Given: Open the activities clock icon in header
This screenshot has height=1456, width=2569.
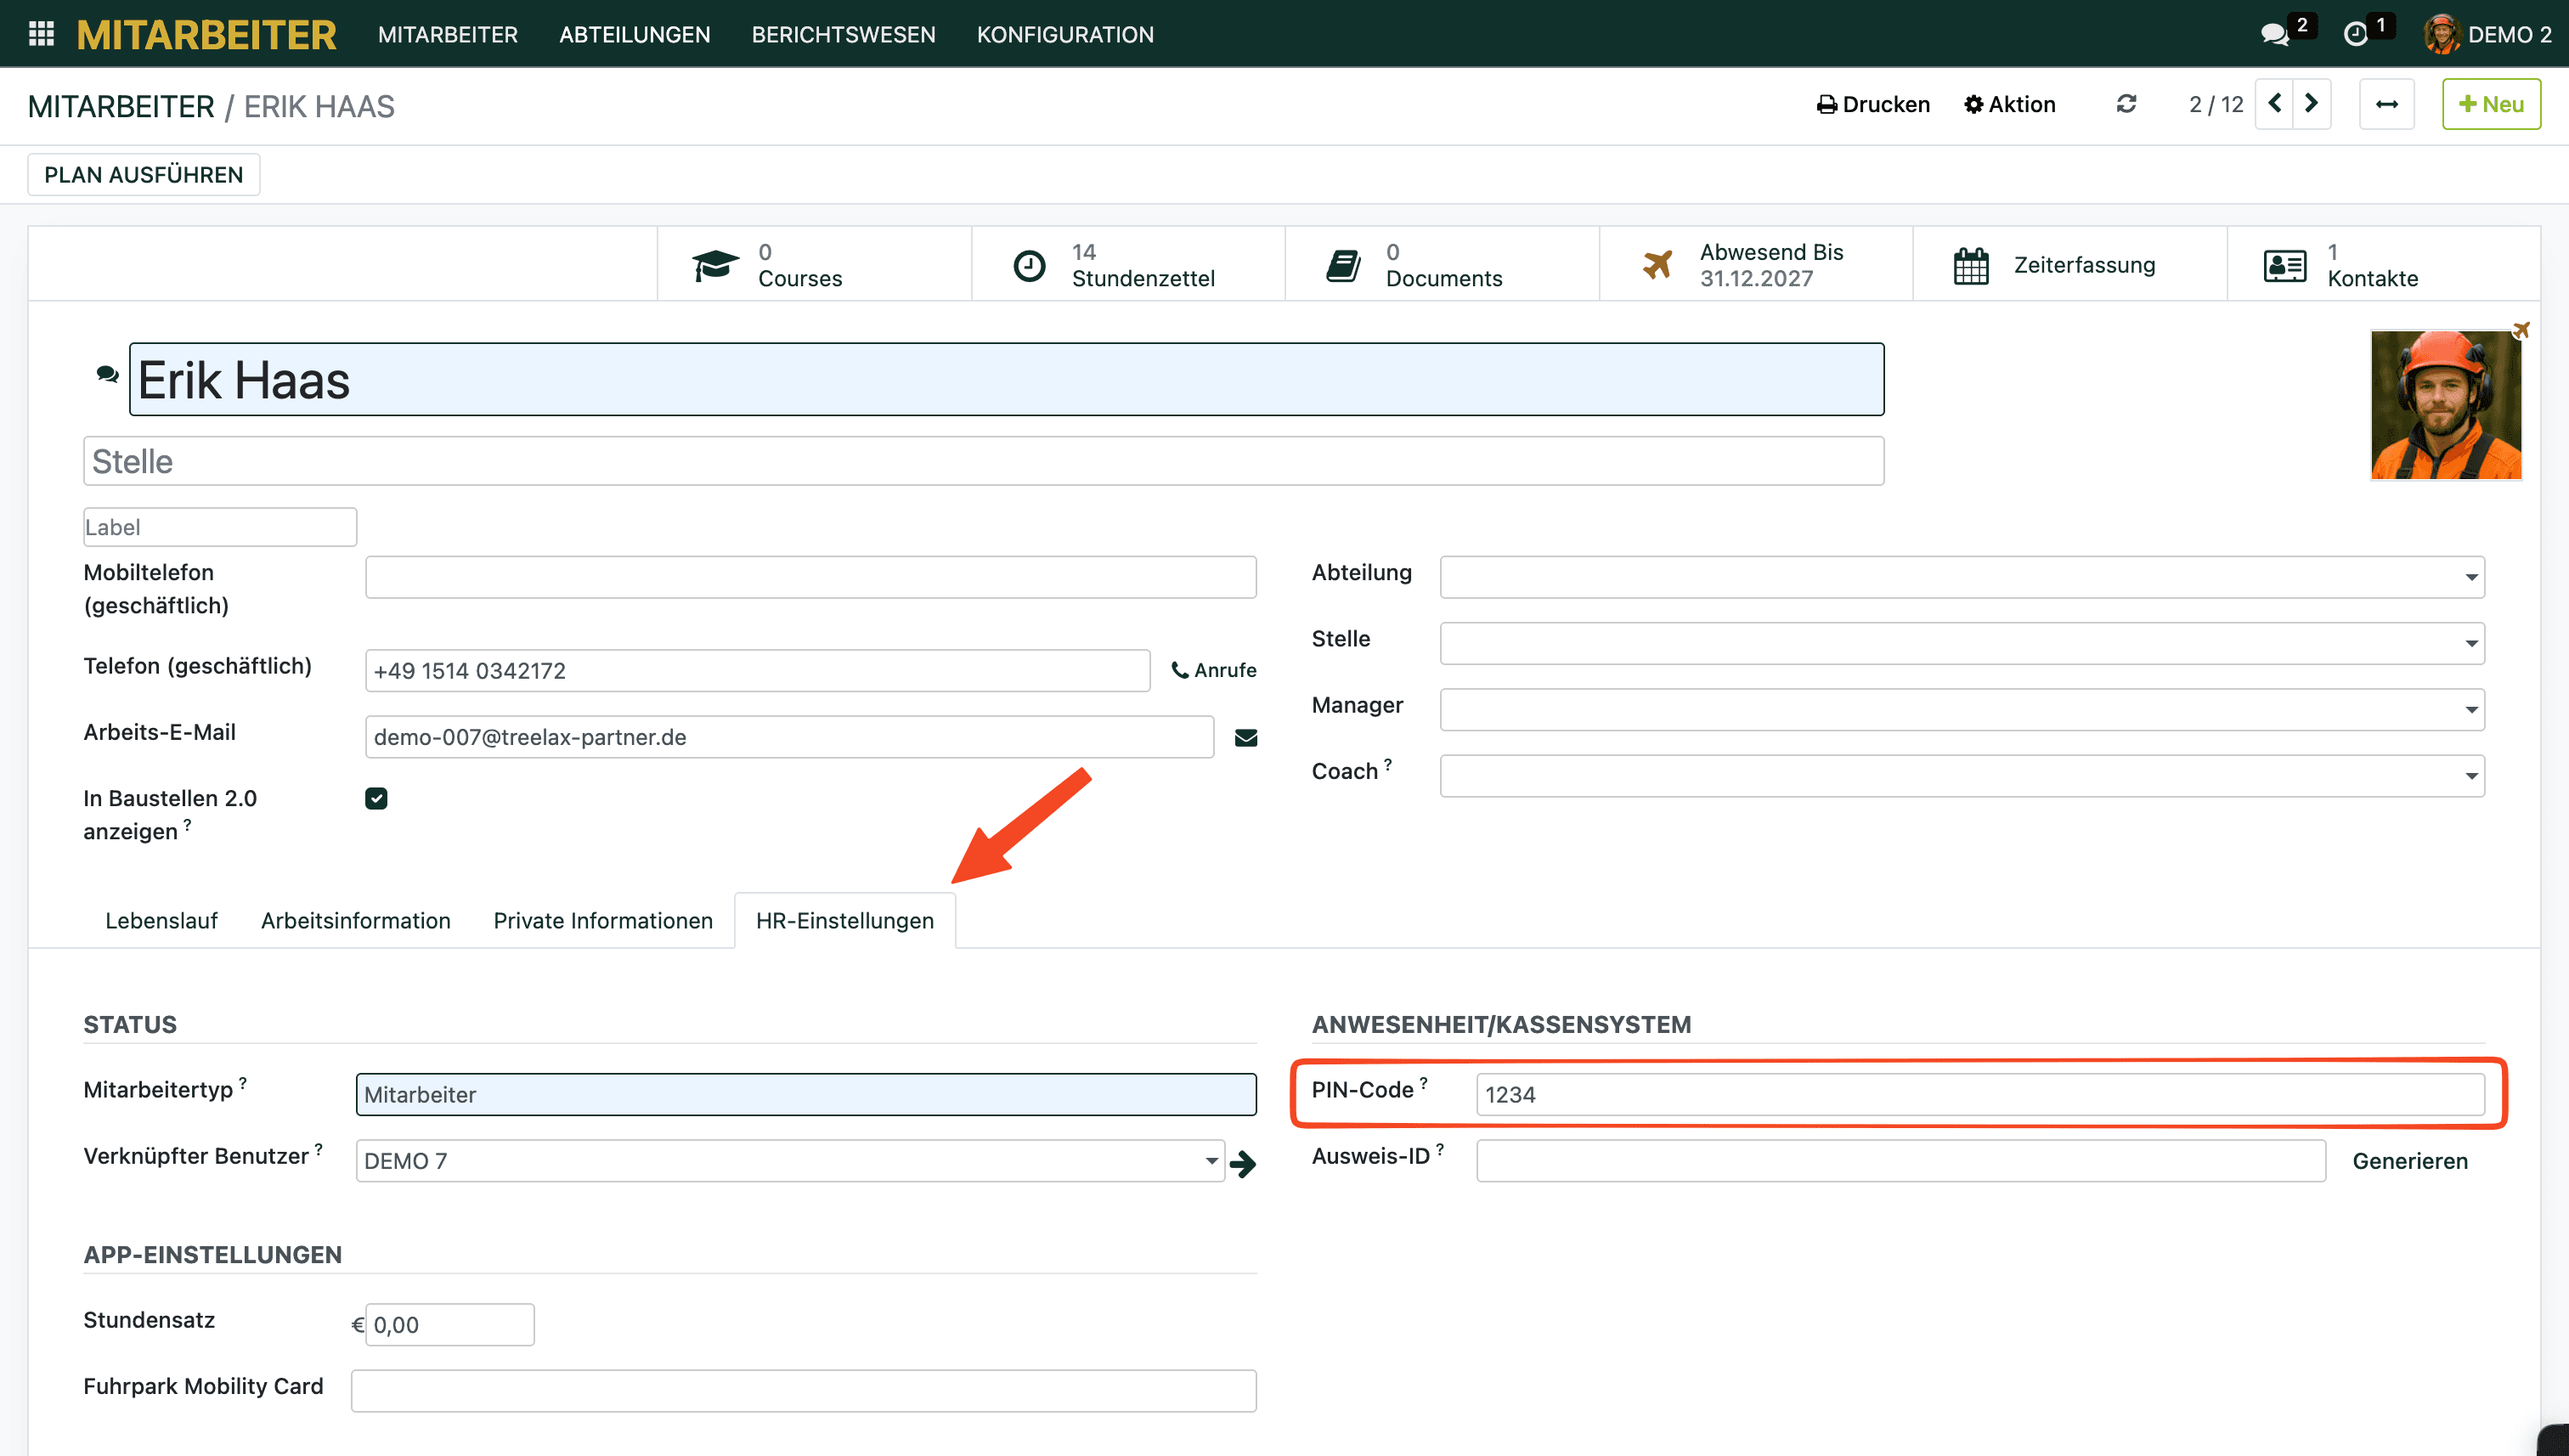Looking at the screenshot, I should [2356, 34].
